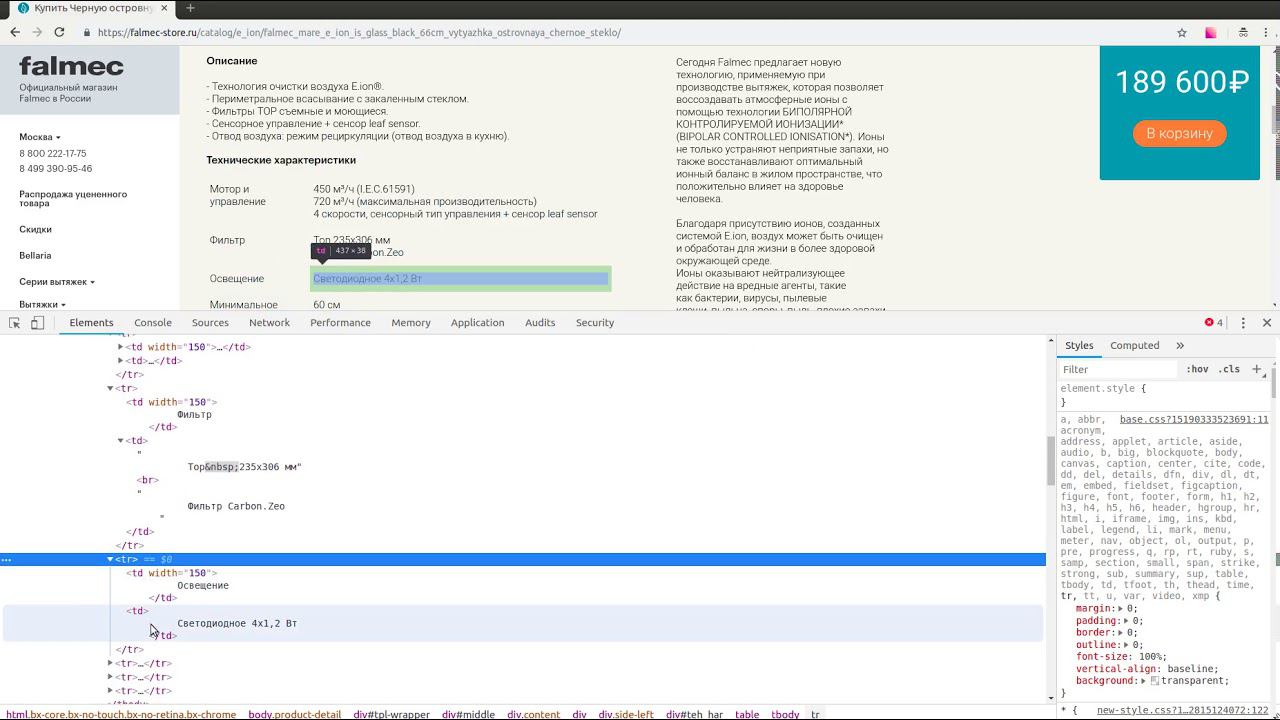Expand the first collapsed td width 150
Viewport: 1280px width, 720px height.
pyautogui.click(x=121, y=347)
